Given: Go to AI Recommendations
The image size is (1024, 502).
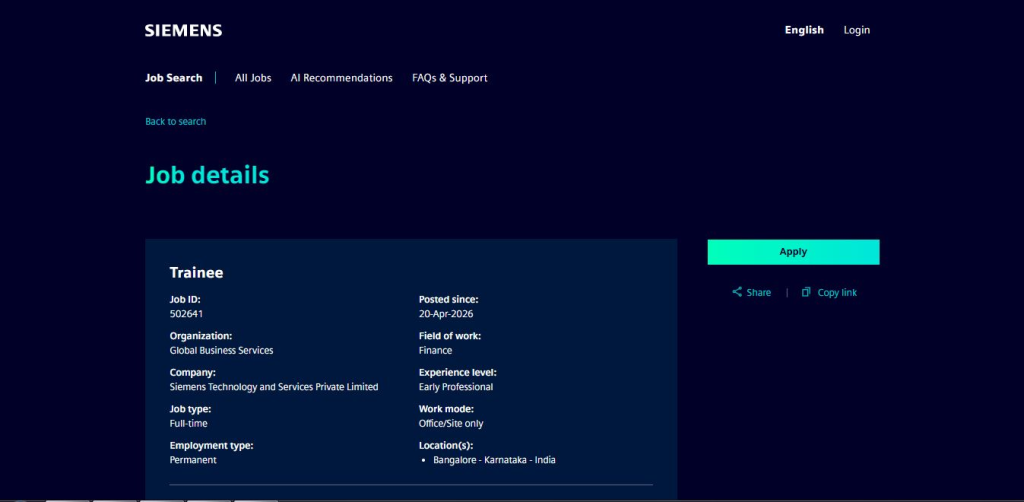Looking at the screenshot, I should (x=342, y=78).
